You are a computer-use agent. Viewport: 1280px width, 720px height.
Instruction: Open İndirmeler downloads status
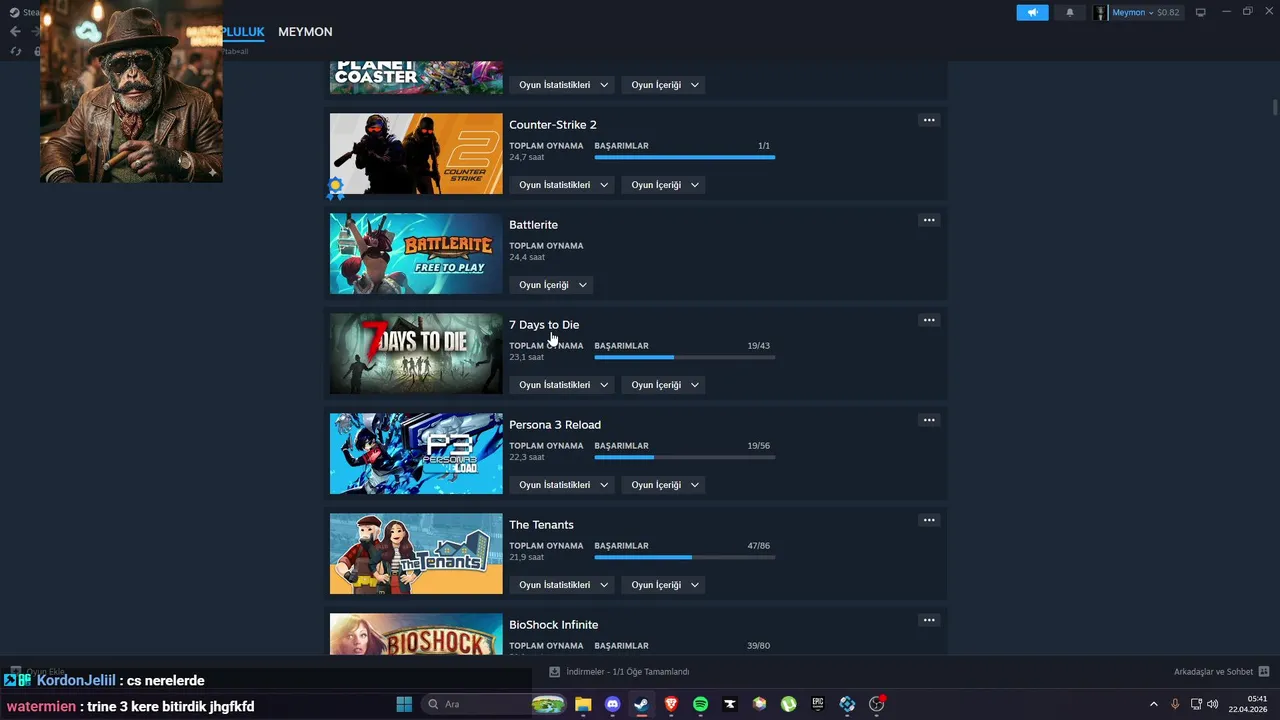[x=620, y=672]
